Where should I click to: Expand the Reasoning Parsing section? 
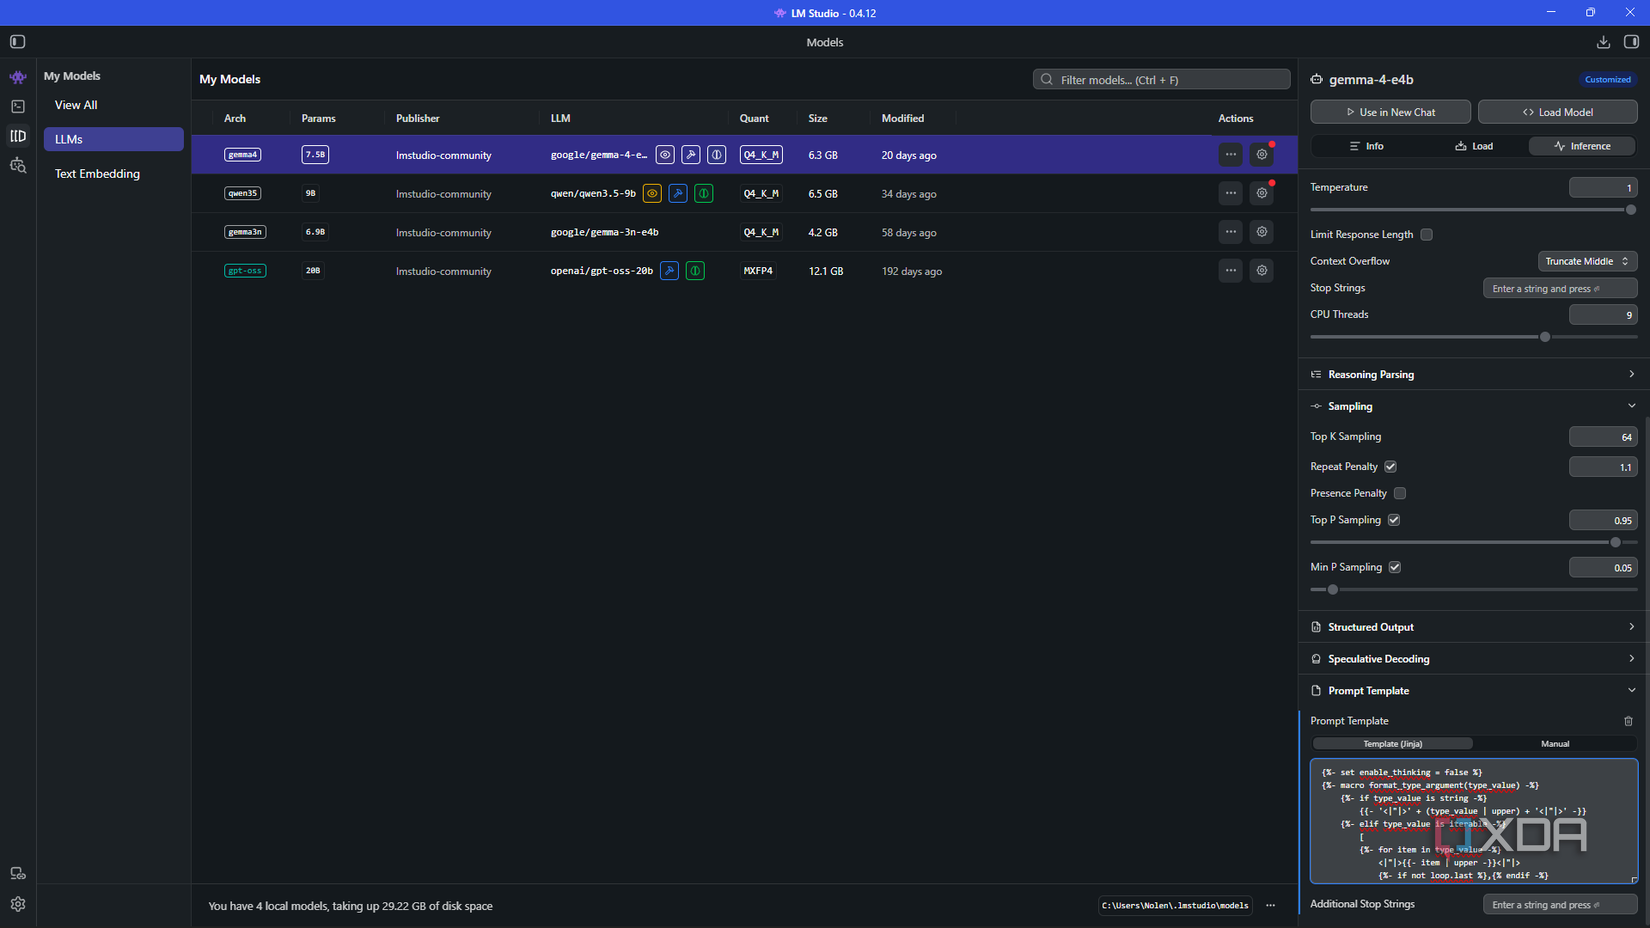click(x=1474, y=374)
